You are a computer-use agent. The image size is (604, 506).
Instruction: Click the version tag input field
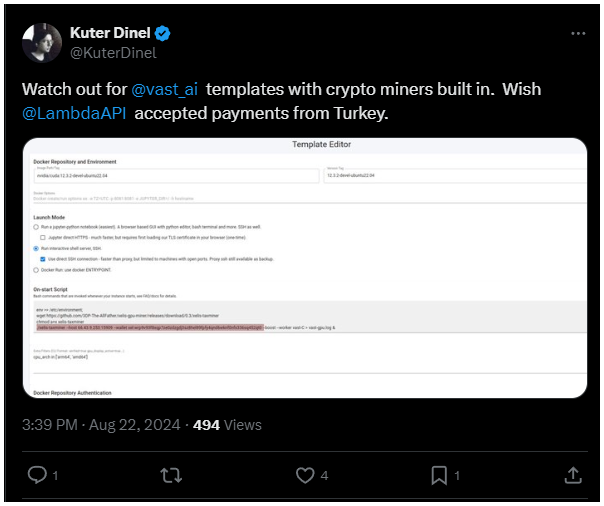click(455, 175)
